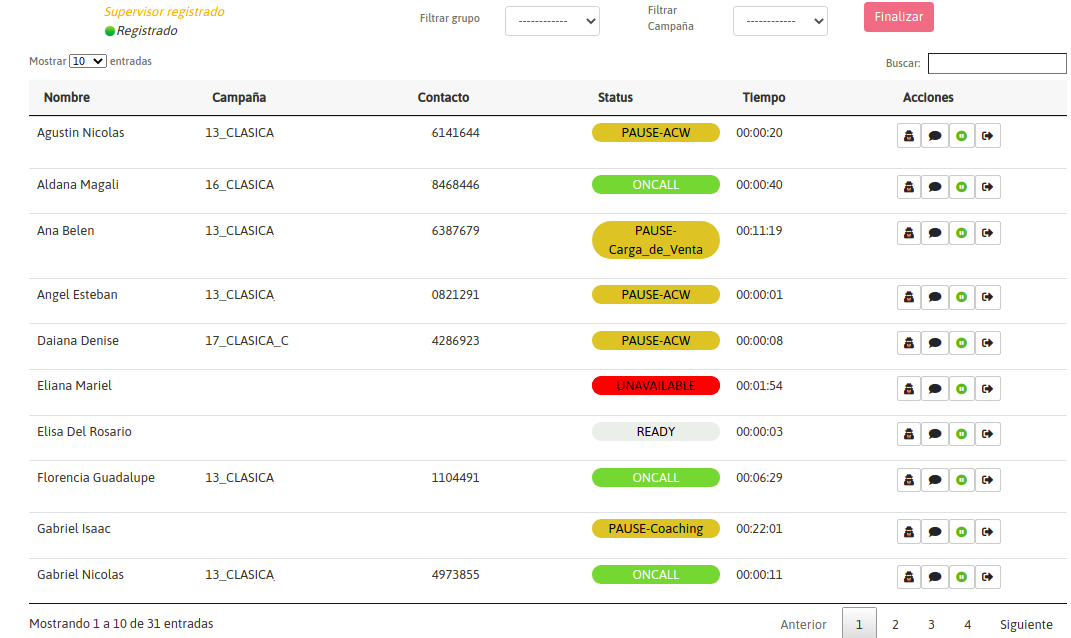
Task: Click logout arrow icon for Aldana Magali
Action: tap(988, 187)
